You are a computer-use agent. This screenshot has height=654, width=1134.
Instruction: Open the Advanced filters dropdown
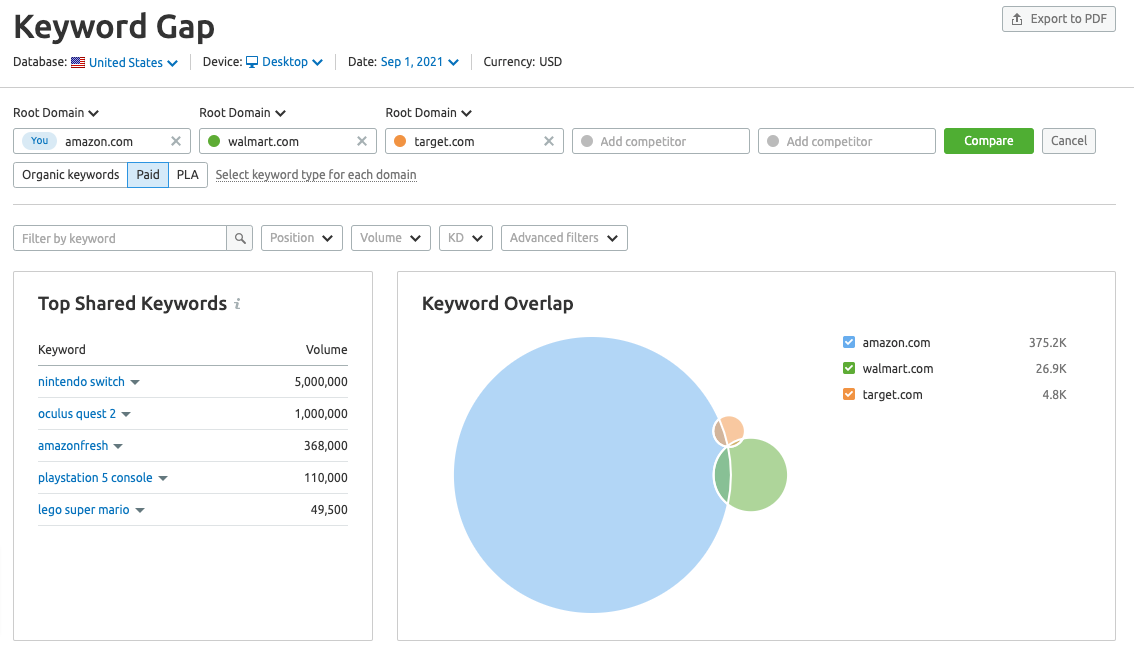coord(564,238)
